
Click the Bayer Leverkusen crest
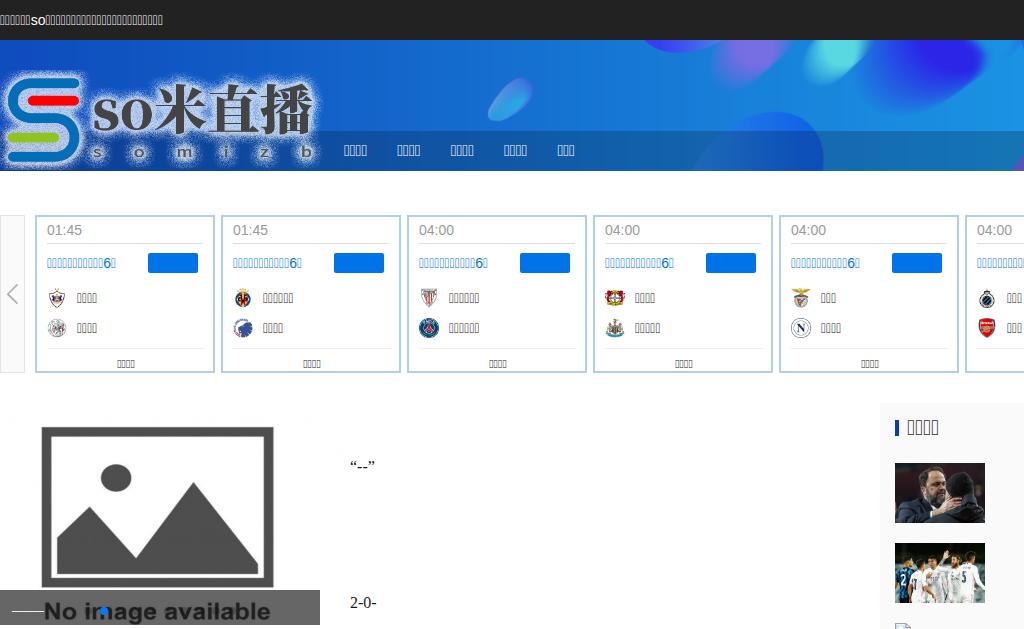click(615, 298)
